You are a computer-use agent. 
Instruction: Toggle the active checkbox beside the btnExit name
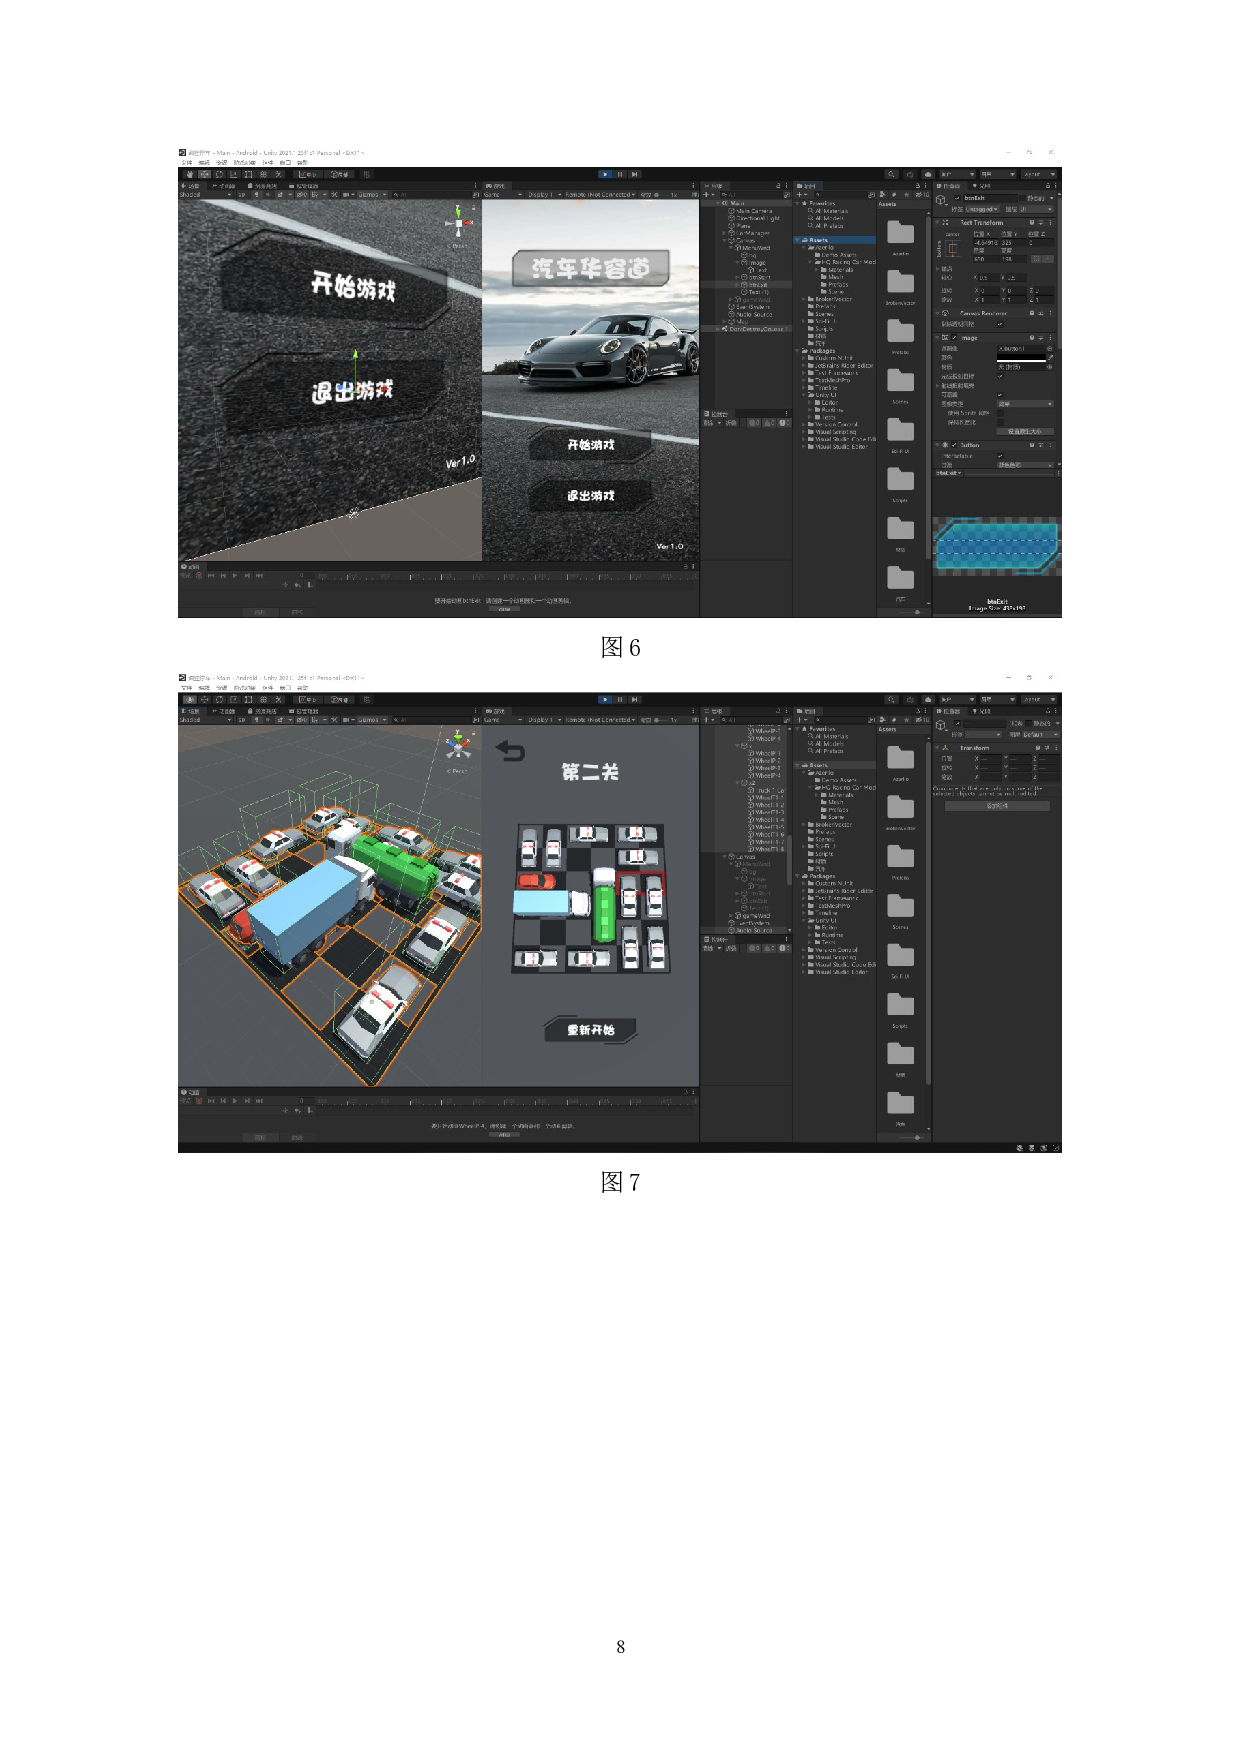[956, 198]
